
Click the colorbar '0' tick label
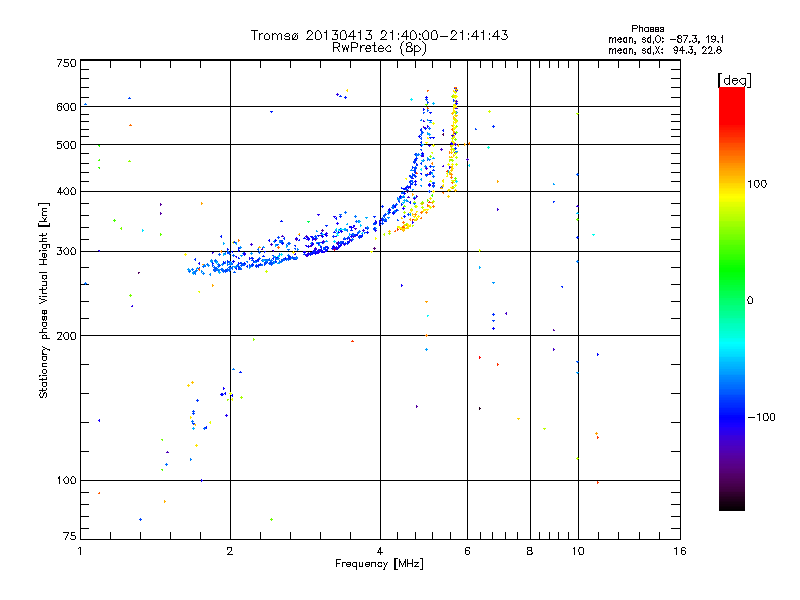[750, 301]
